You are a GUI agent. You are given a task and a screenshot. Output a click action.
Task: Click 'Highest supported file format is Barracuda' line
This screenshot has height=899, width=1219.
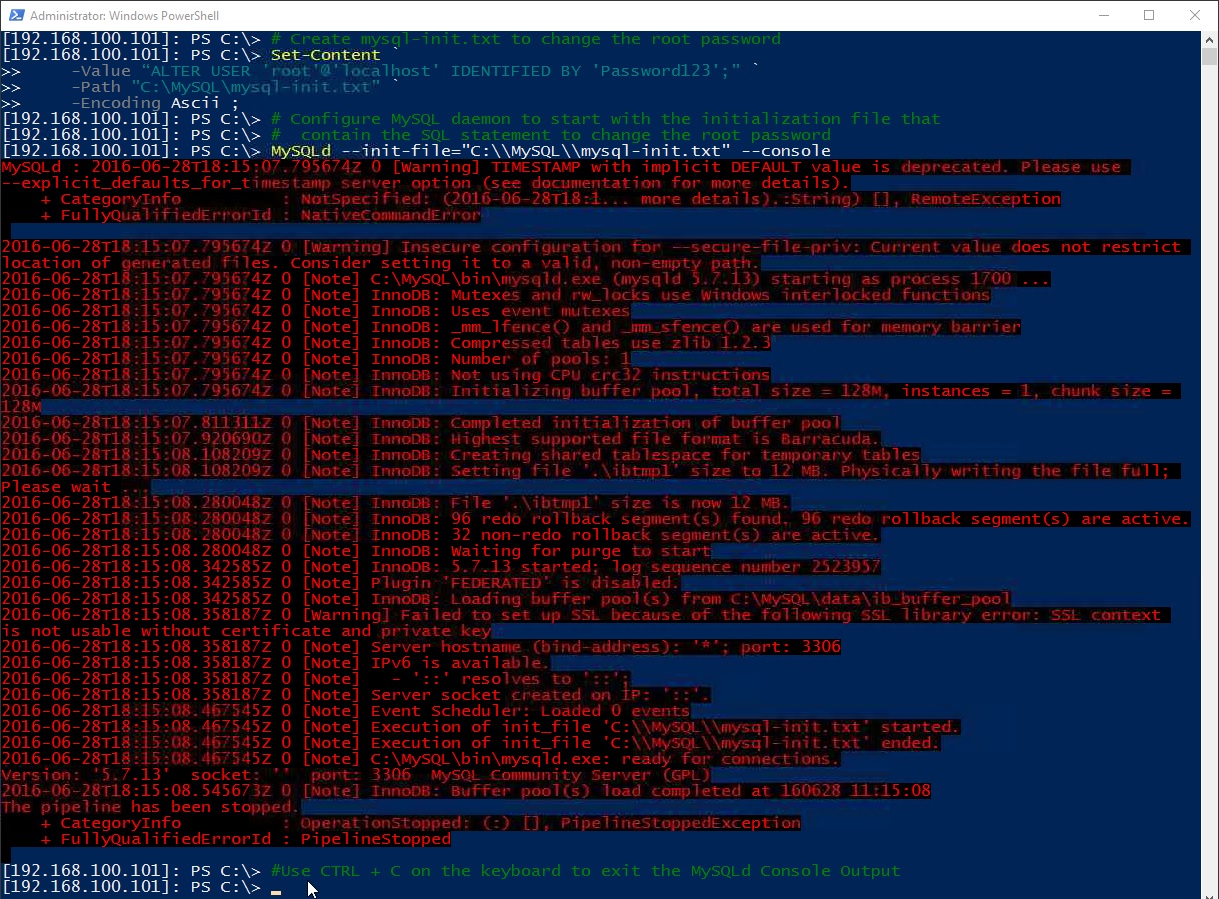[441, 439]
